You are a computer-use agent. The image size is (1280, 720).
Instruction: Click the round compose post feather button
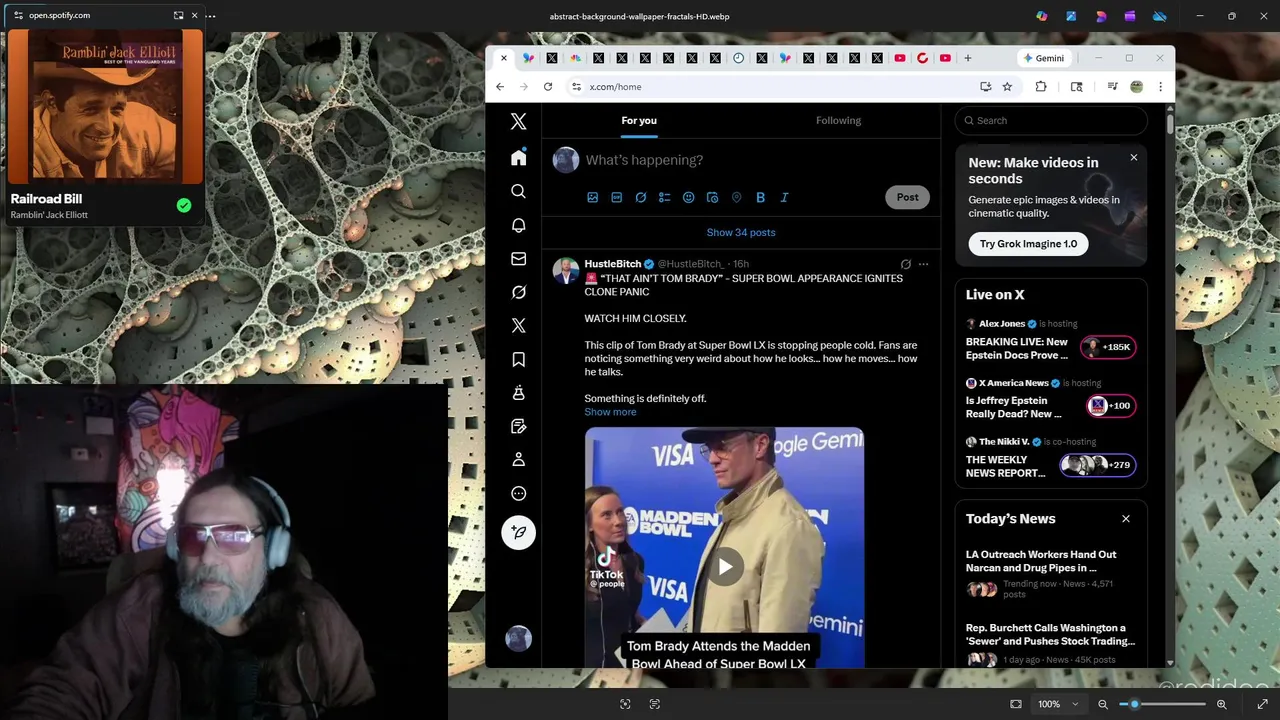518,532
